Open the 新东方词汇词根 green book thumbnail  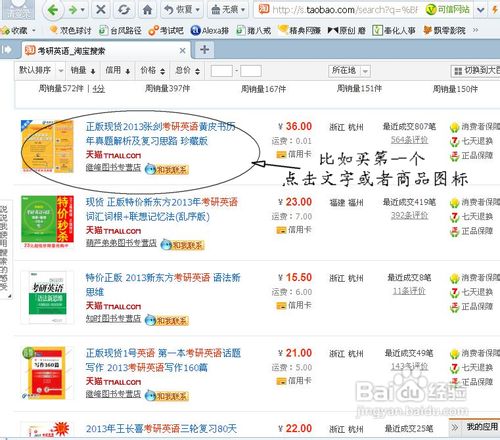[x=47, y=222]
